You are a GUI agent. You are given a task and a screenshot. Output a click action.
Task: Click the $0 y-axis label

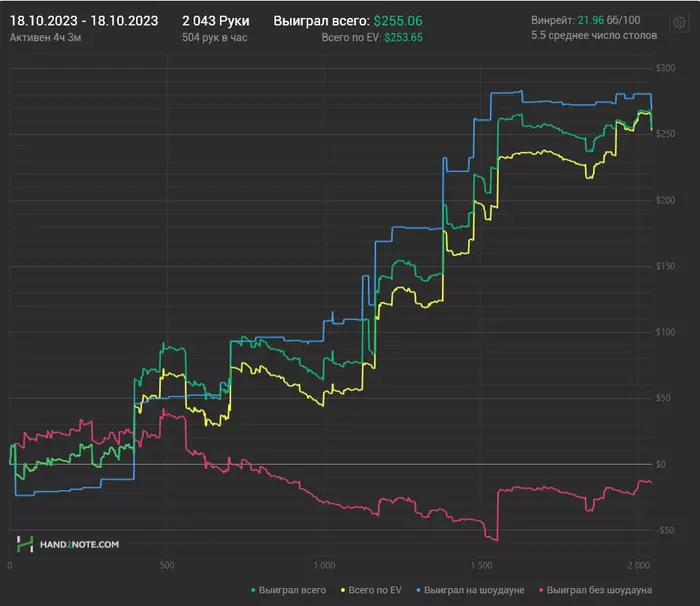click(661, 464)
